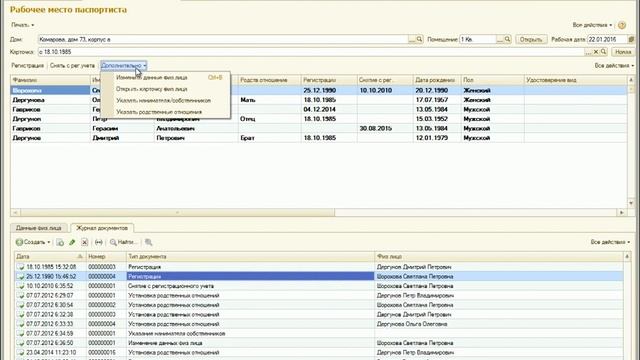Click the mark for deletion icon in the journal toolbar
The image size is (640, 360).
coord(84,242)
